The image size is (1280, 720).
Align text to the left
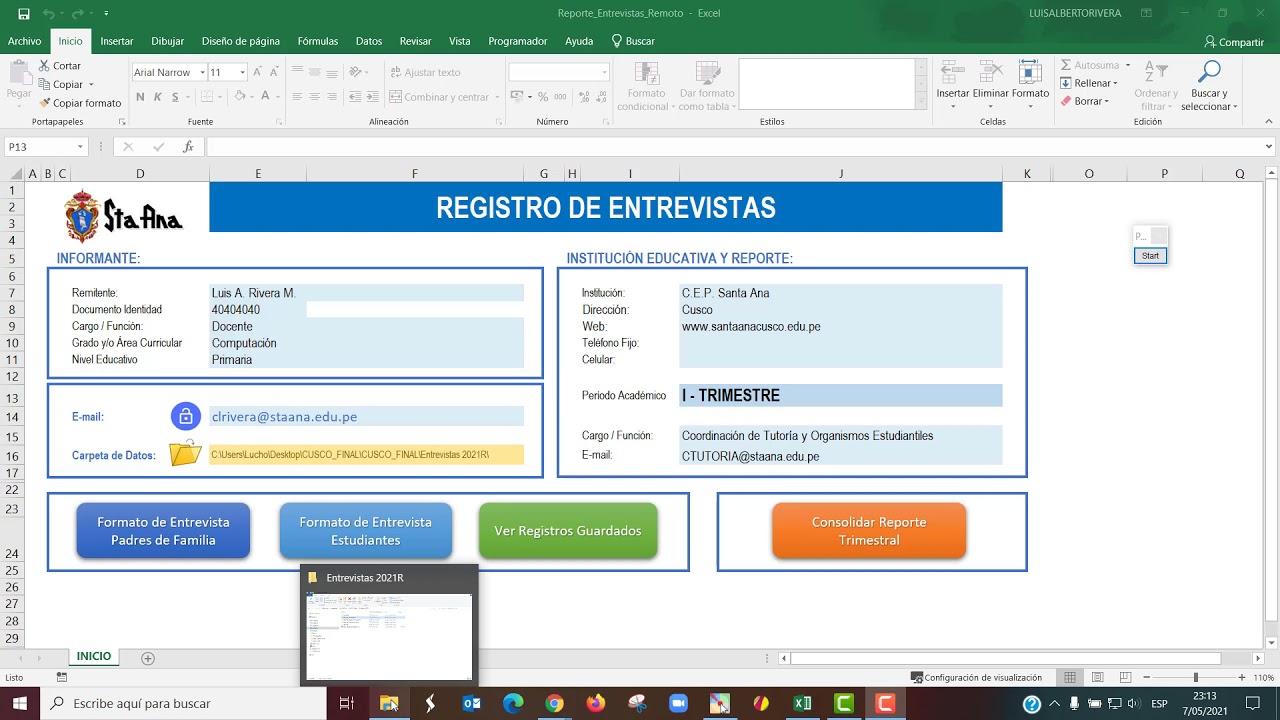coord(297,97)
